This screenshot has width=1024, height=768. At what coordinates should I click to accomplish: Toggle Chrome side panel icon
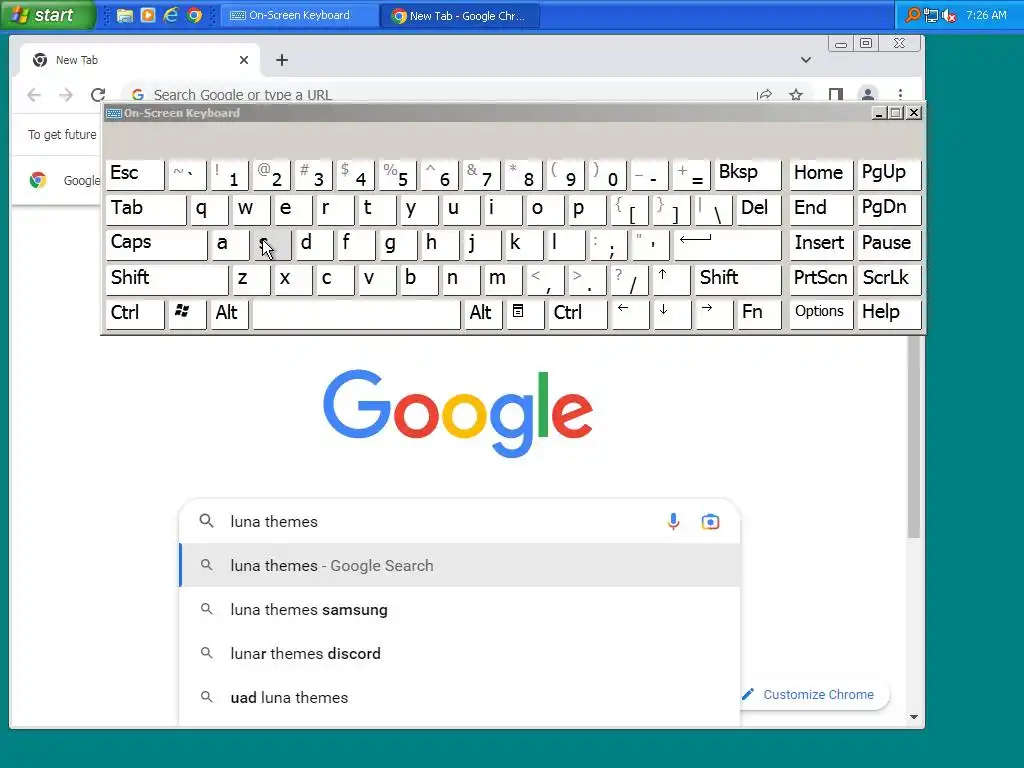coord(835,95)
